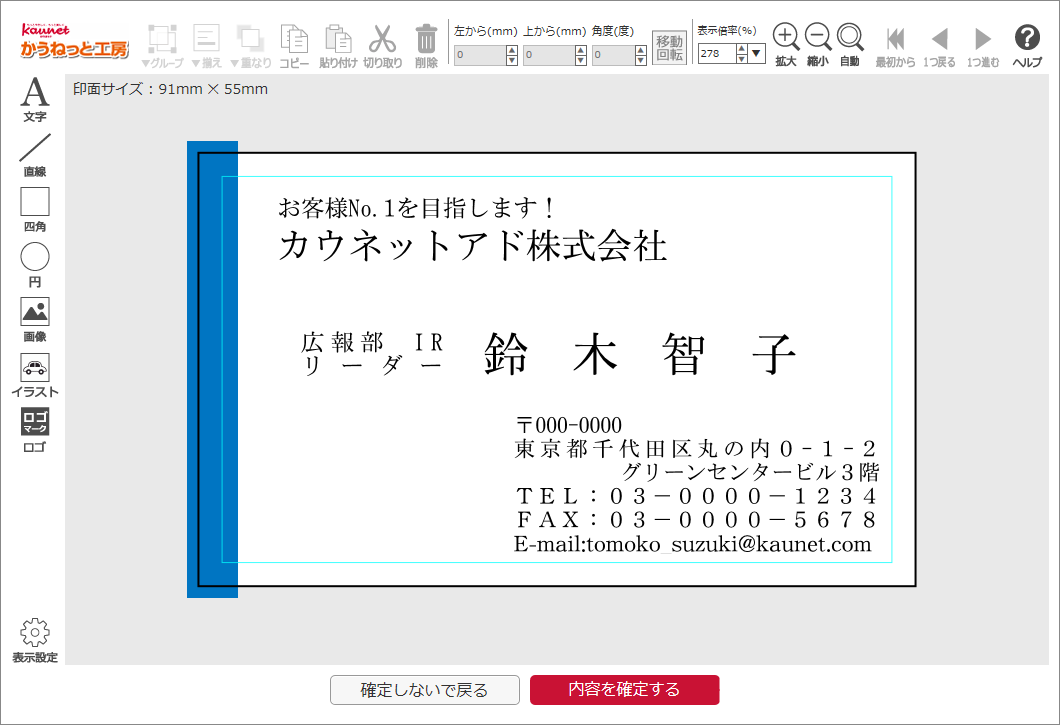This screenshot has width=1060, height=725.
Task: Open the 画像 image tool
Action: (34, 320)
